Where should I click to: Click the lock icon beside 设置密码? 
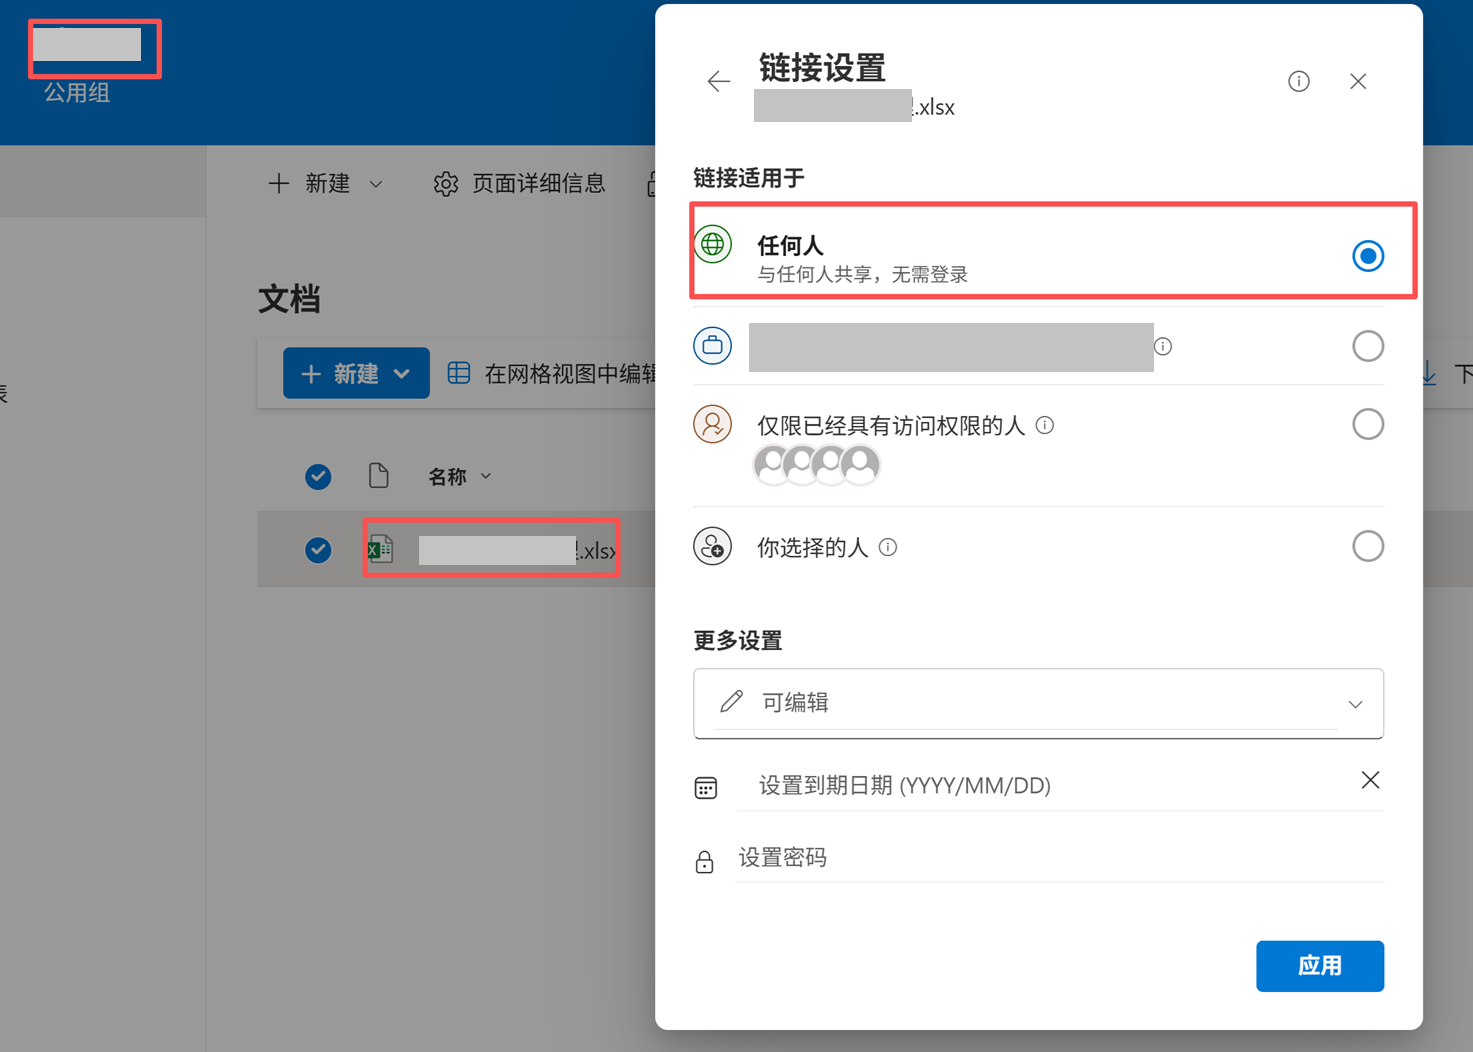704,861
